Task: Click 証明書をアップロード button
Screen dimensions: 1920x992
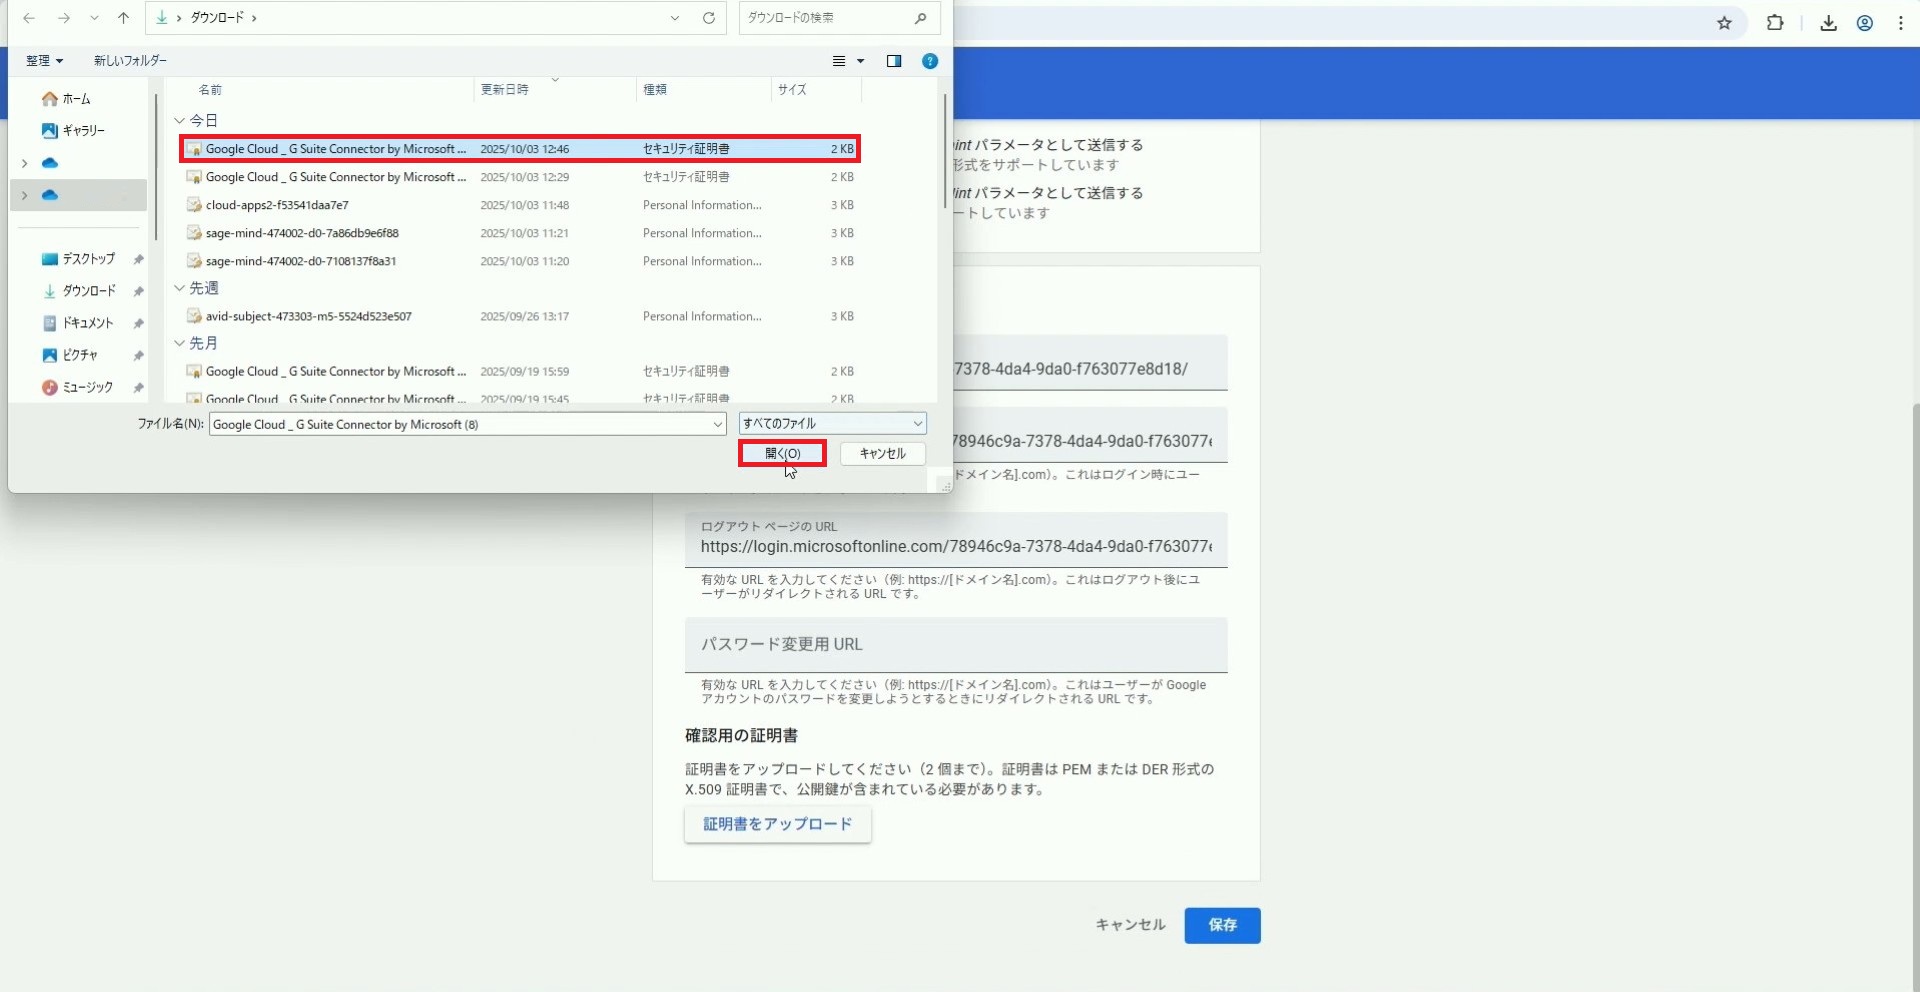Action: [777, 824]
